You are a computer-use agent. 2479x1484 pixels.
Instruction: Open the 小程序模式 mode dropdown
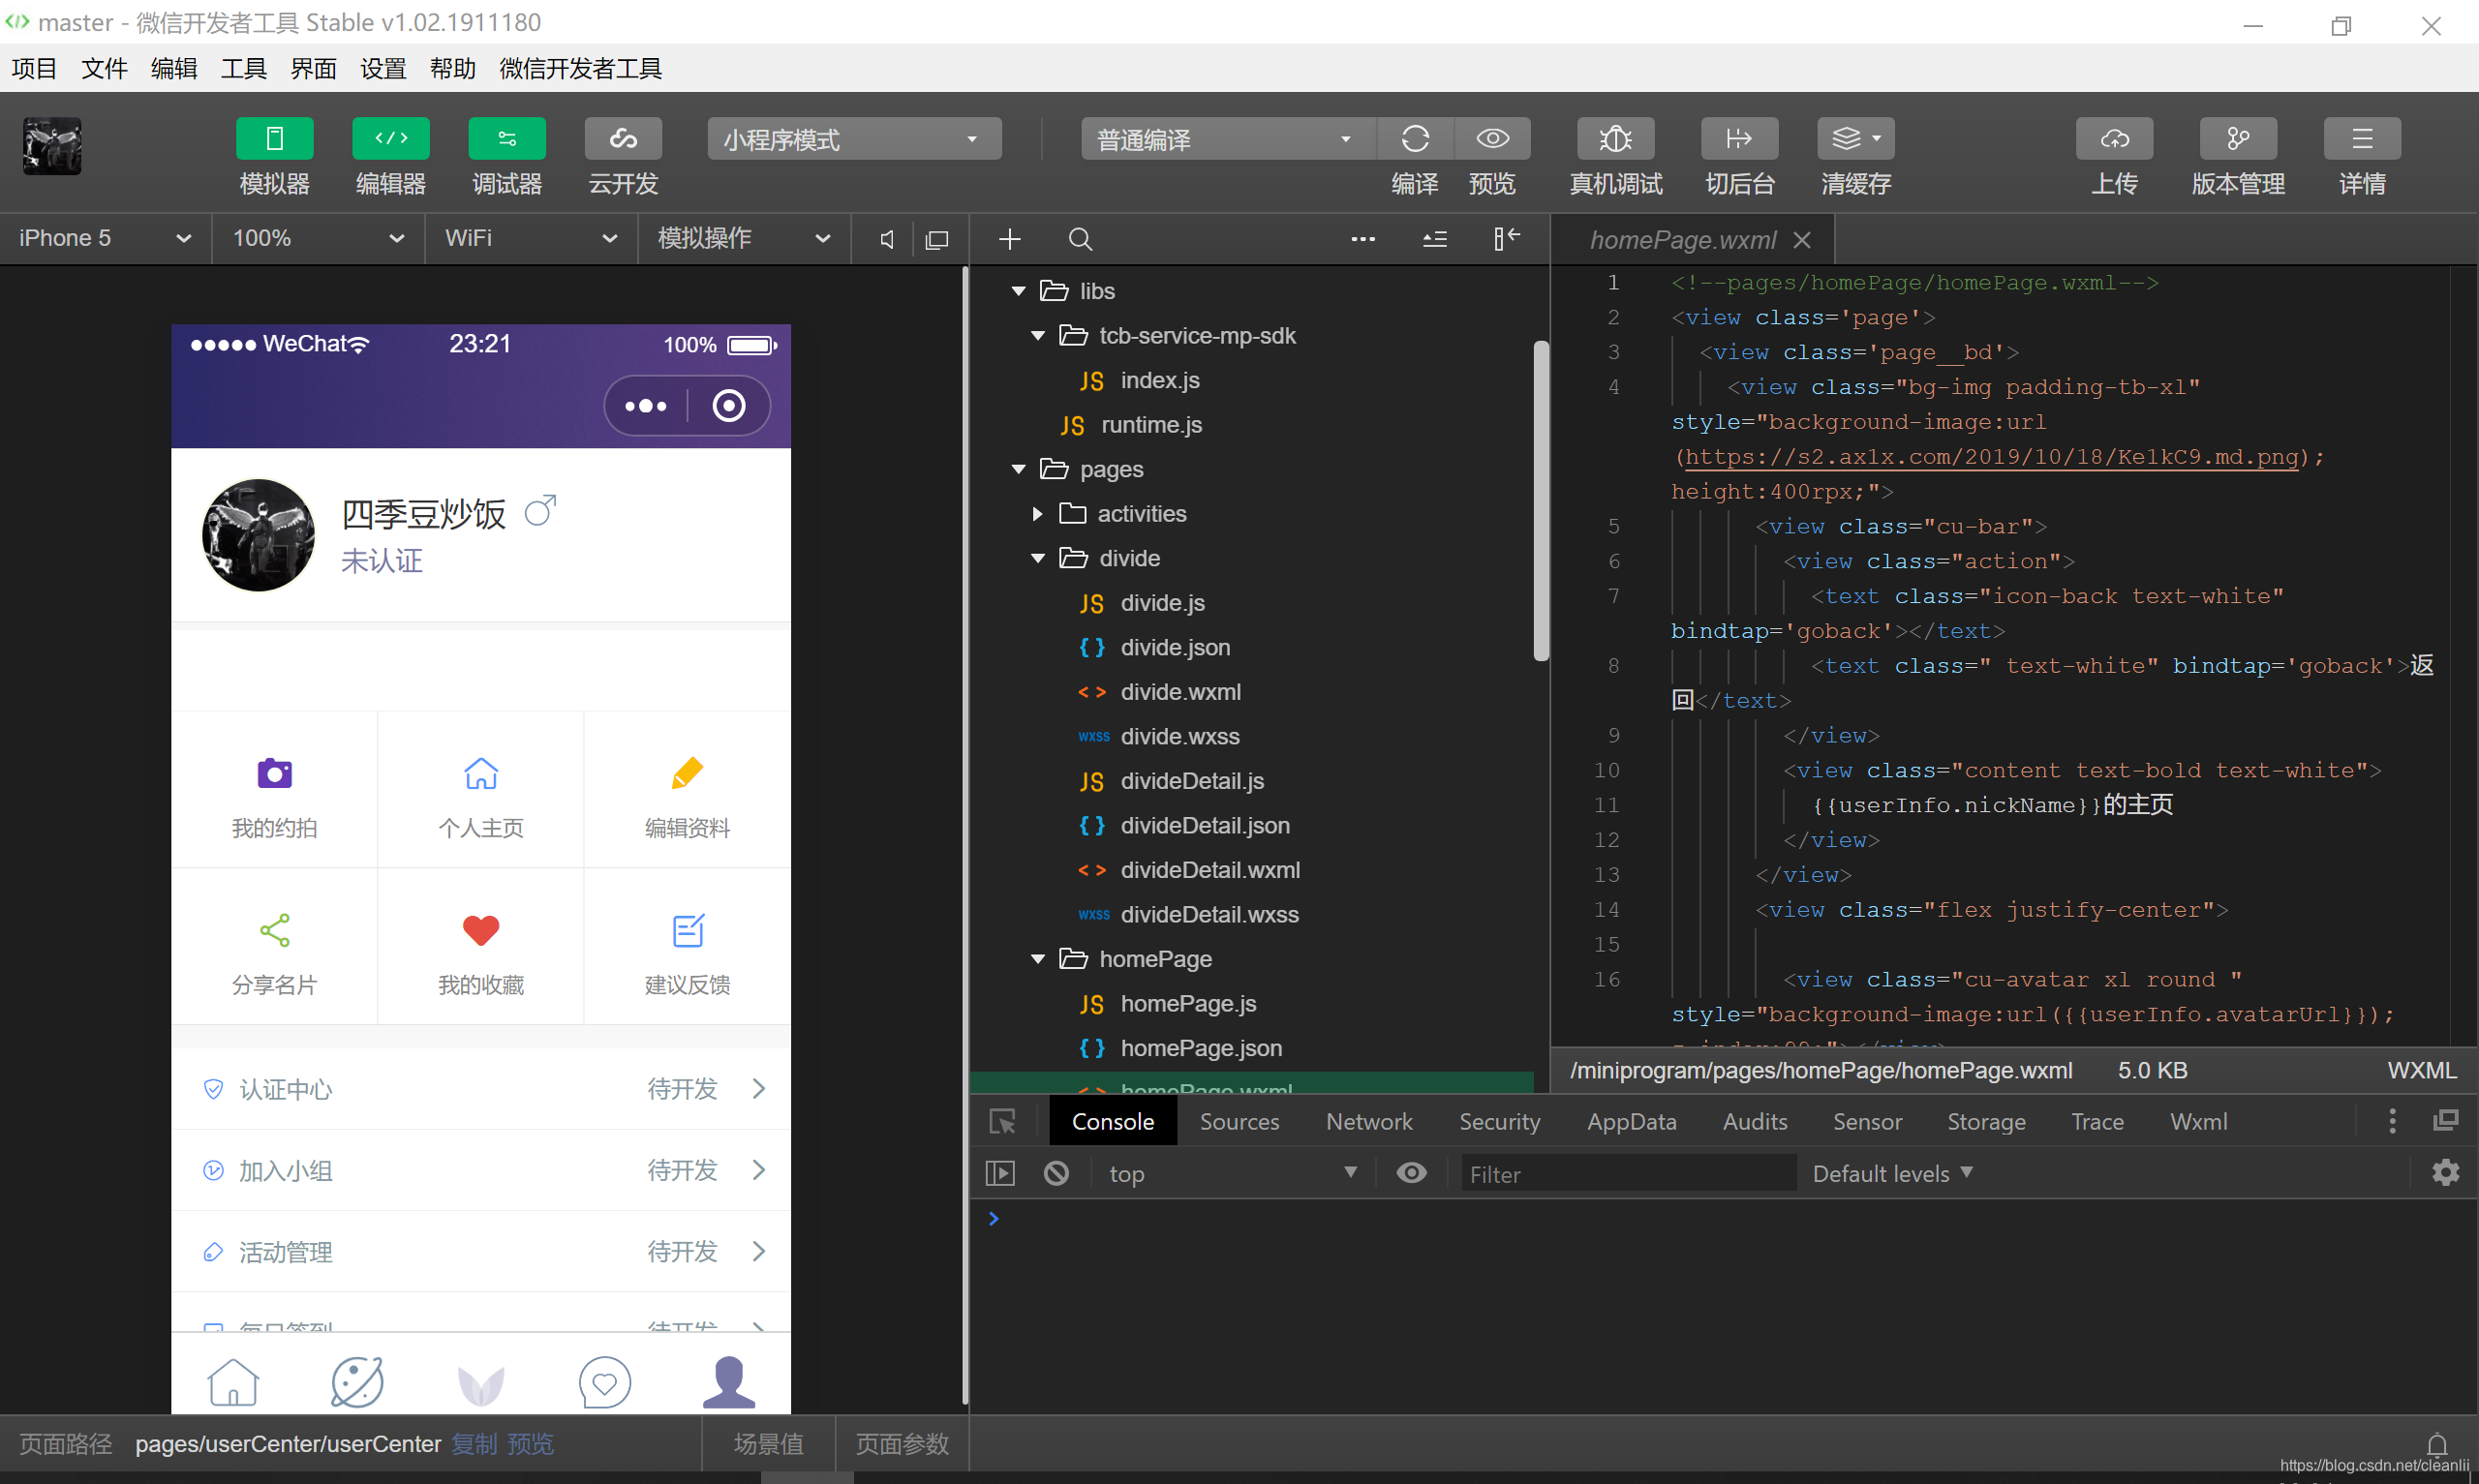click(854, 139)
